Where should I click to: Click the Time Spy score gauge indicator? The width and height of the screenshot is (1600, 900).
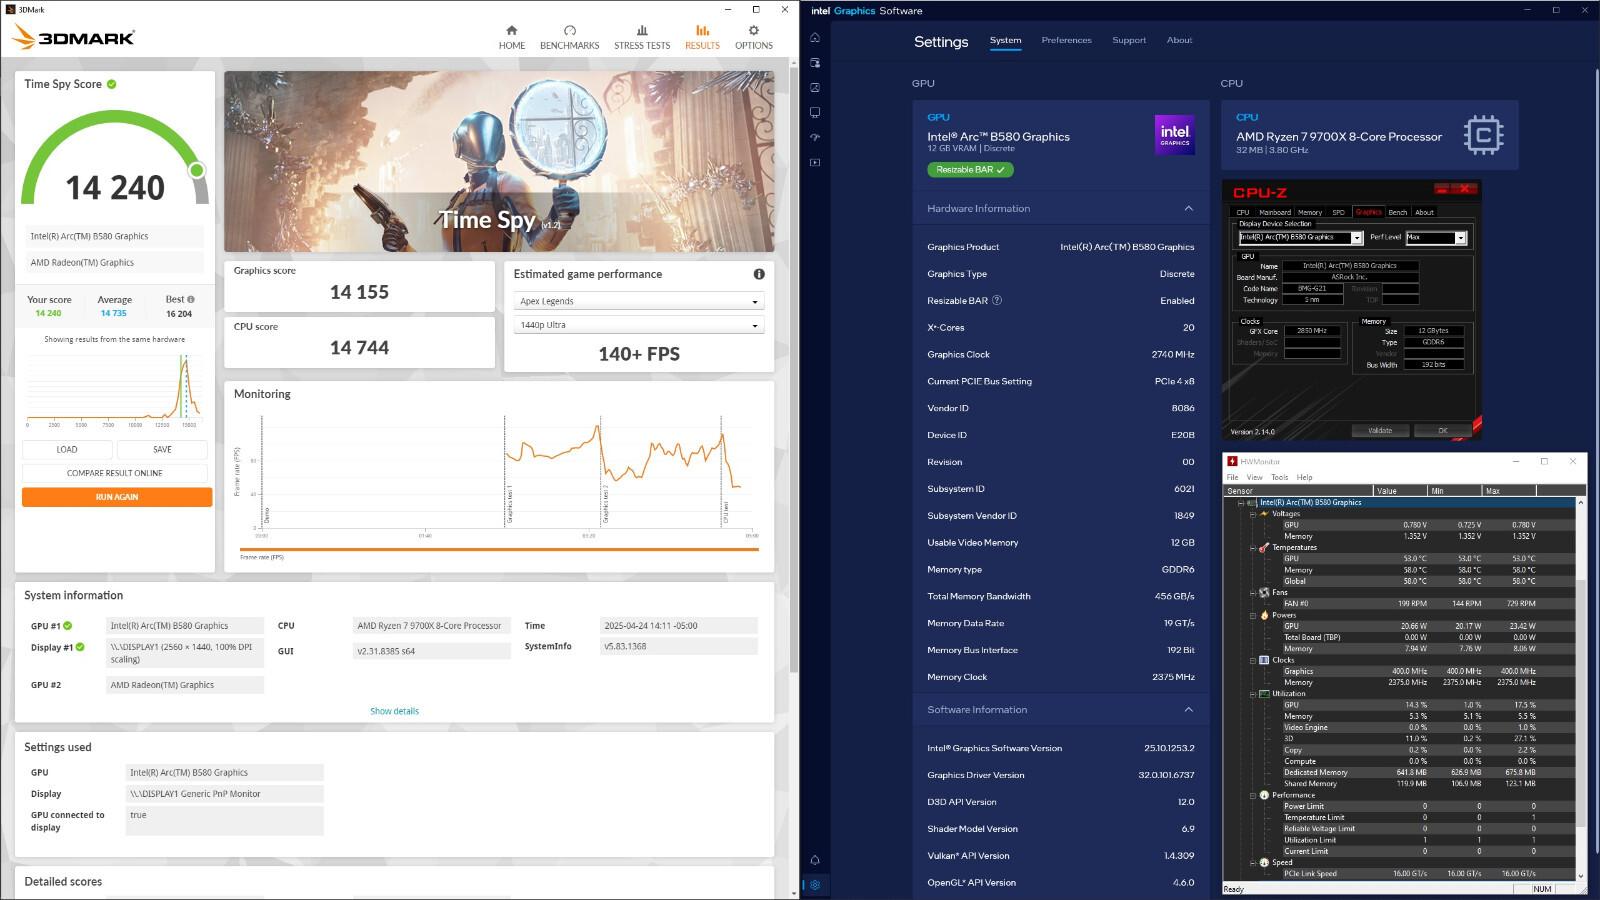[197, 170]
